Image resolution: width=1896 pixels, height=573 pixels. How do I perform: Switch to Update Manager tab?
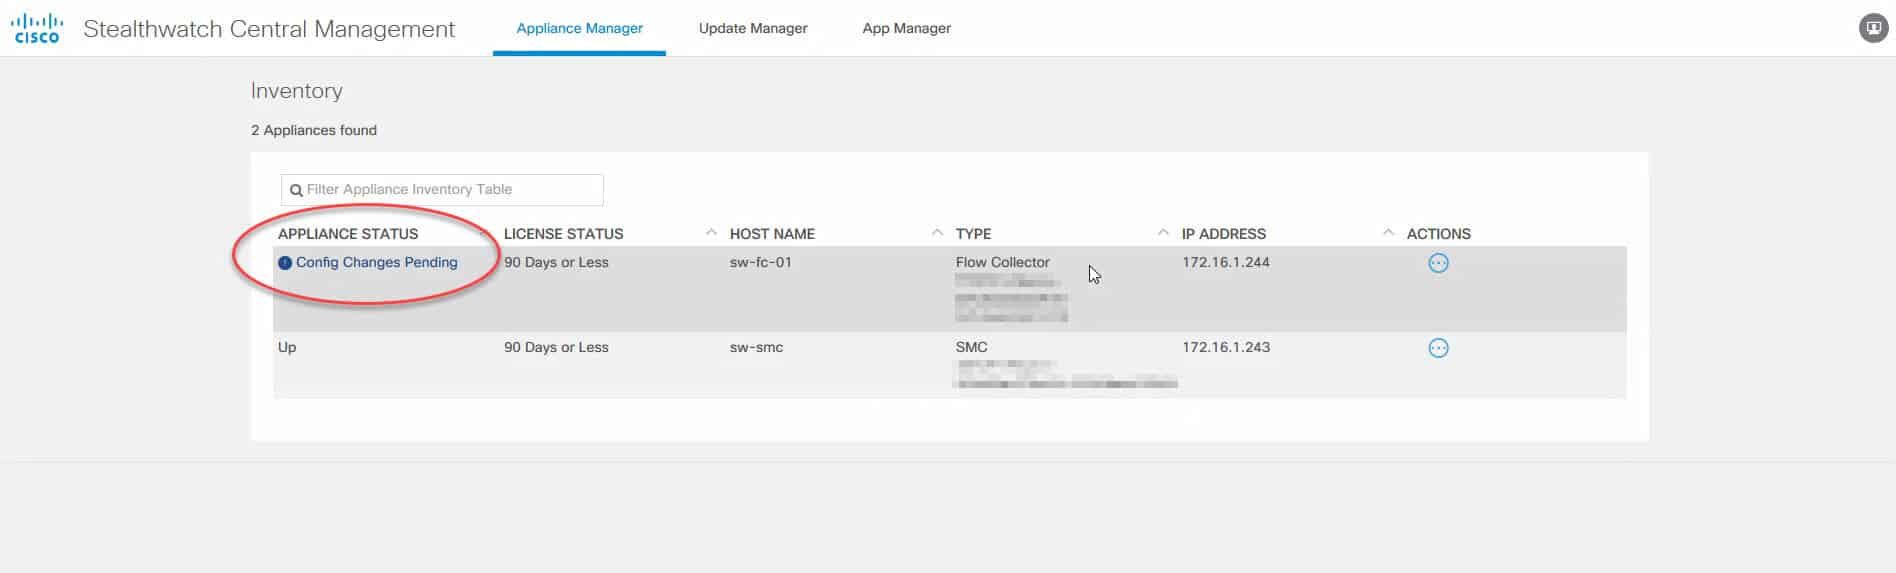pos(753,28)
